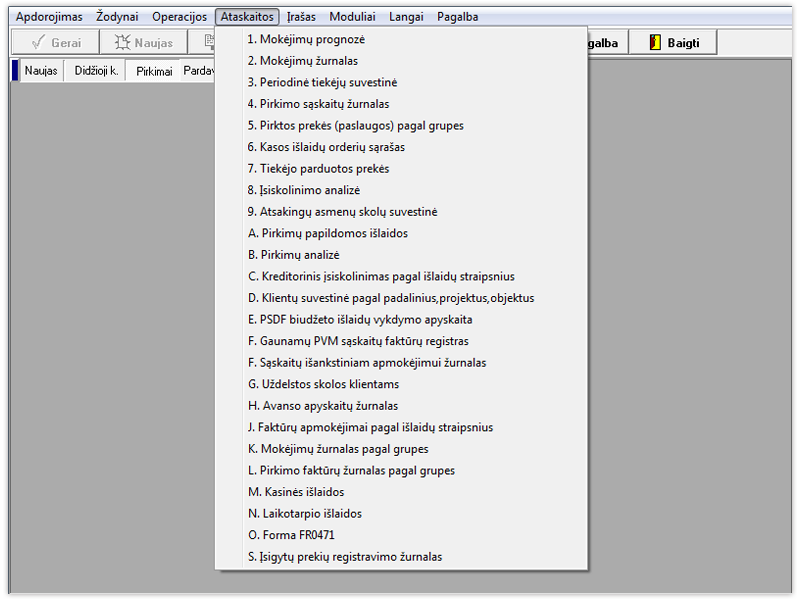The width and height of the screenshot is (800, 600).
Task: Close the open Ataskaitos menu
Action: pyautogui.click(x=247, y=17)
